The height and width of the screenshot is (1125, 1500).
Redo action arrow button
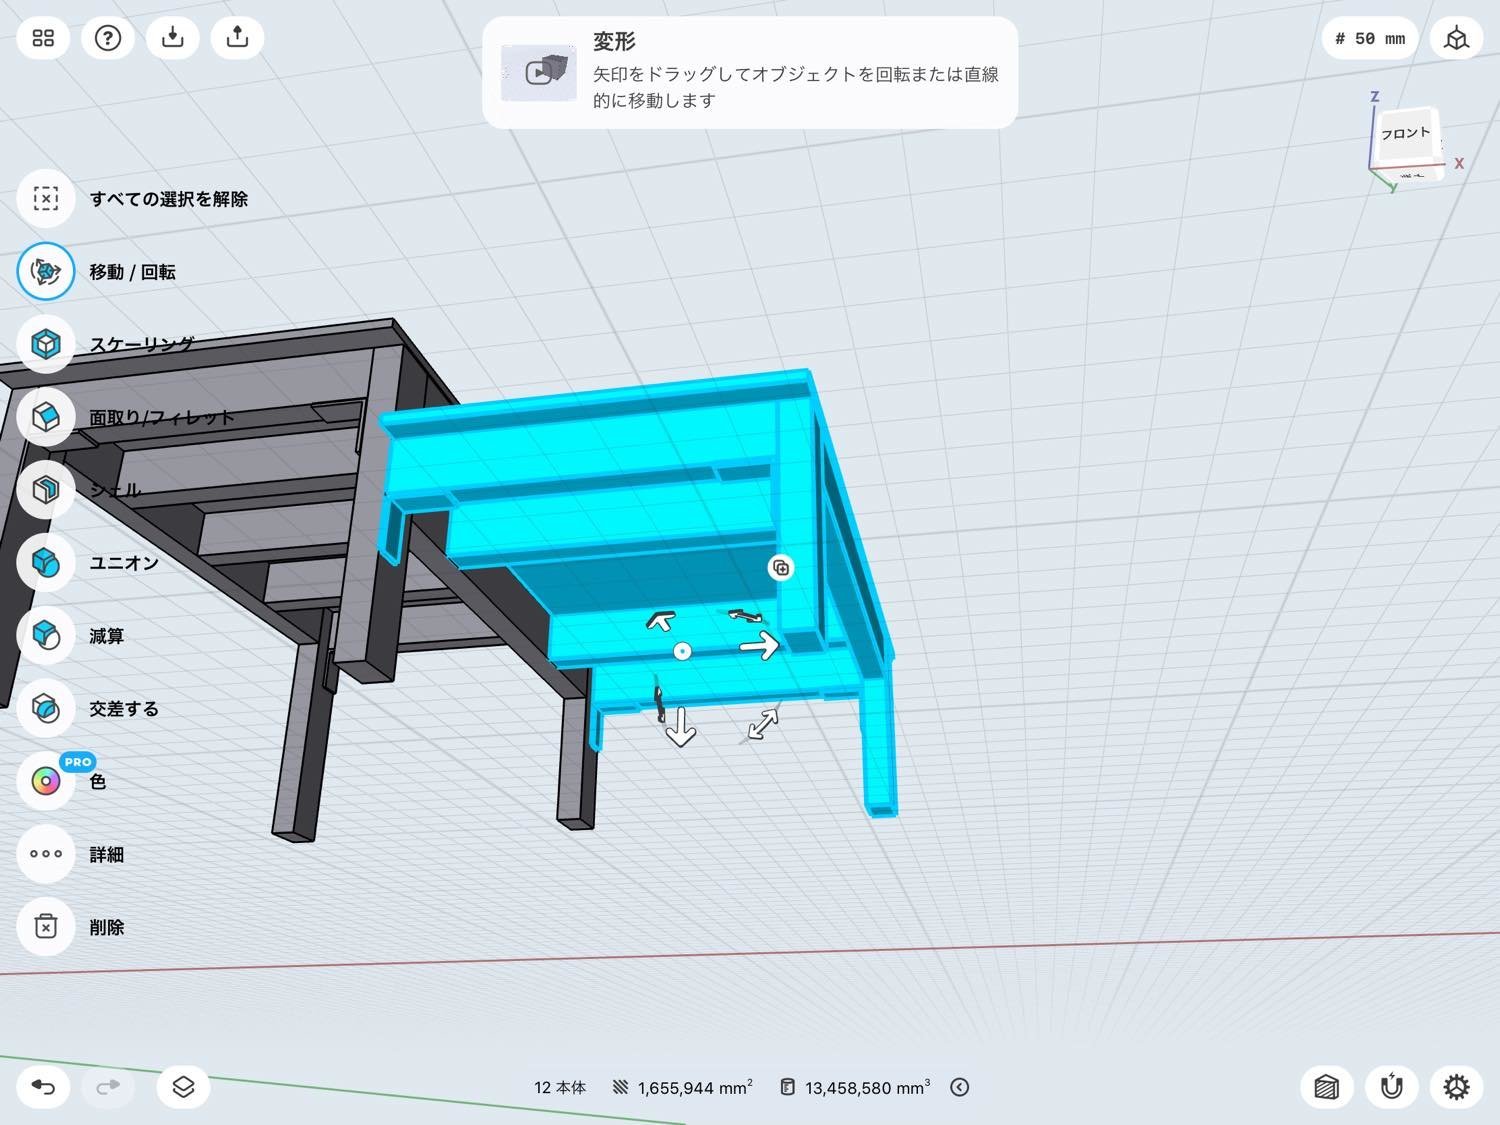tap(108, 1087)
